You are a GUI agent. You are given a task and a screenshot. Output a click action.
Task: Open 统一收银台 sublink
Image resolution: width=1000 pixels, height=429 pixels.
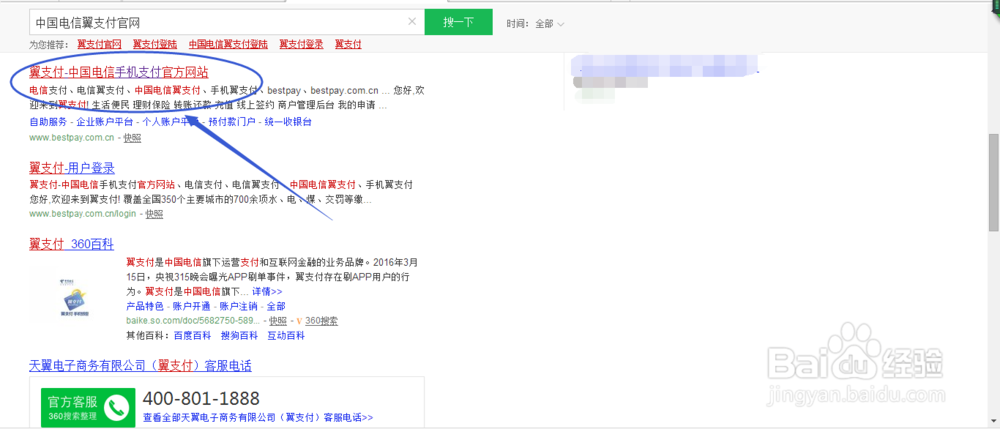point(288,122)
